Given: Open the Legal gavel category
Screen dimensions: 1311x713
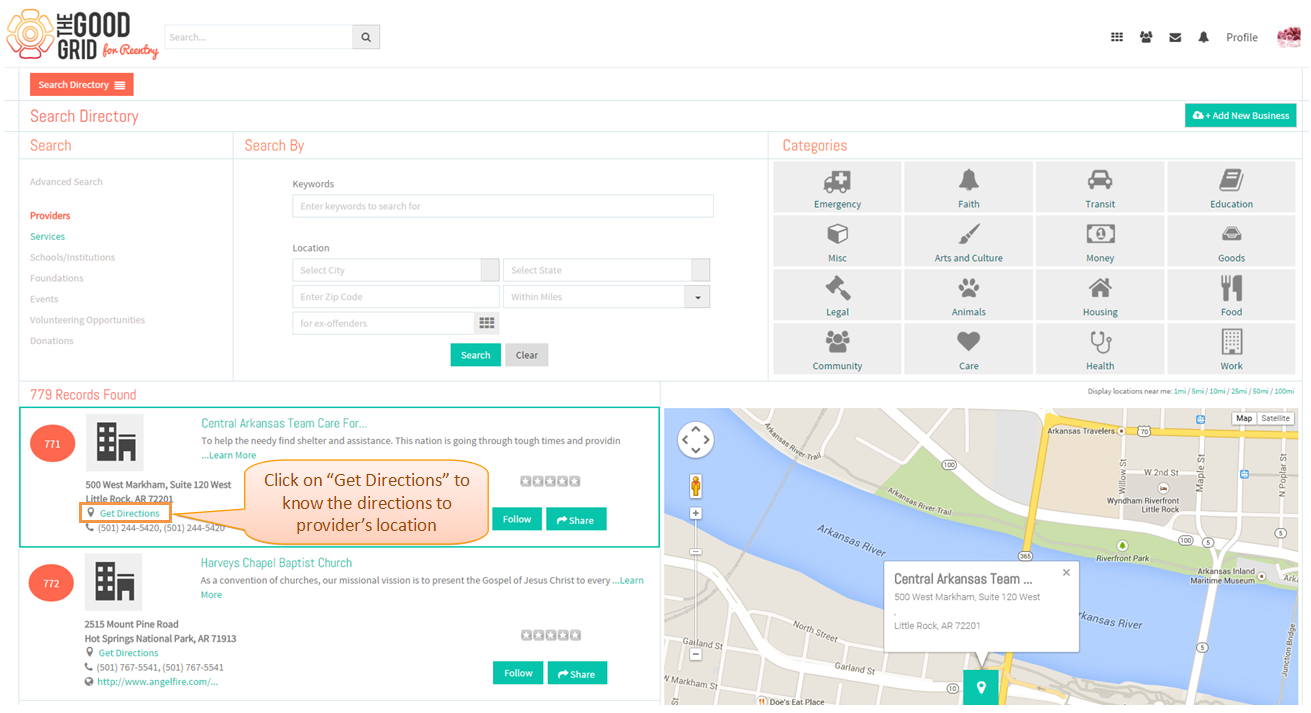Looking at the screenshot, I should click(837, 295).
